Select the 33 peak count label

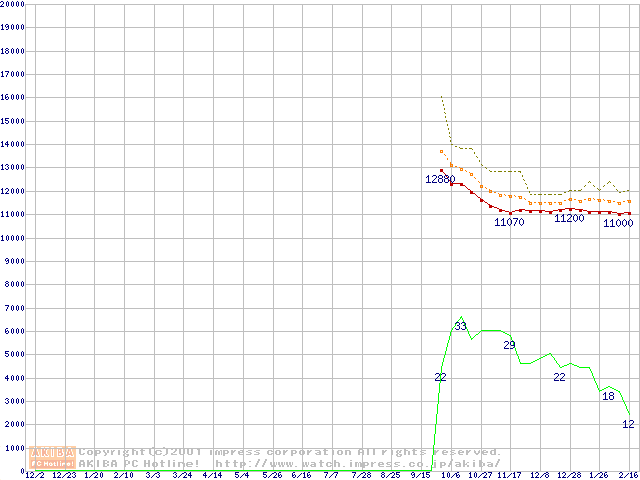(460, 326)
